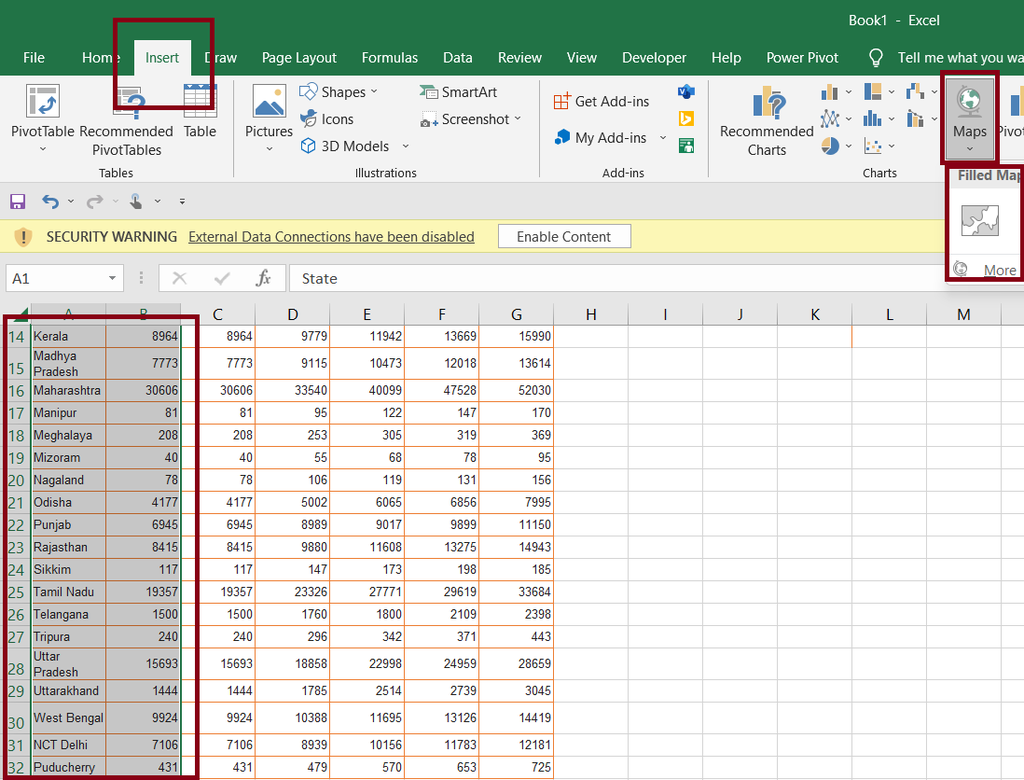Switch to the Insert ribbon tab

(x=162, y=57)
